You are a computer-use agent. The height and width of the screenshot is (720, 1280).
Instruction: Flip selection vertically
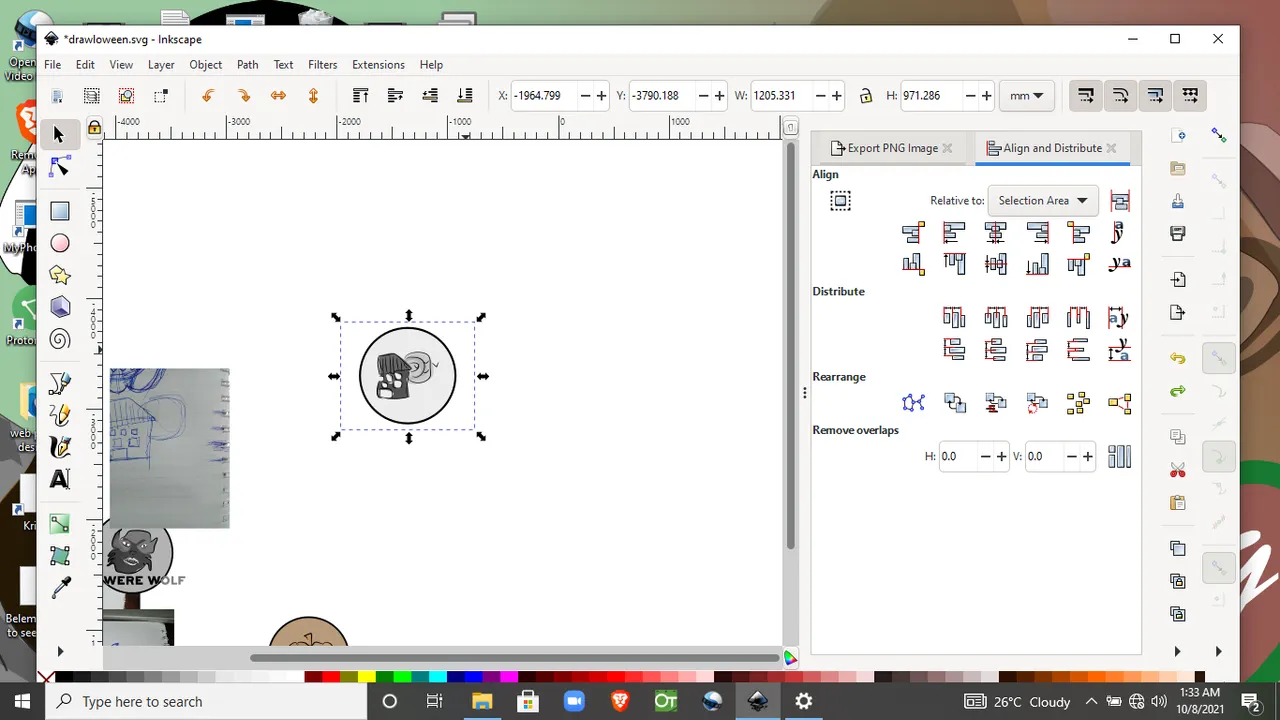click(313, 96)
